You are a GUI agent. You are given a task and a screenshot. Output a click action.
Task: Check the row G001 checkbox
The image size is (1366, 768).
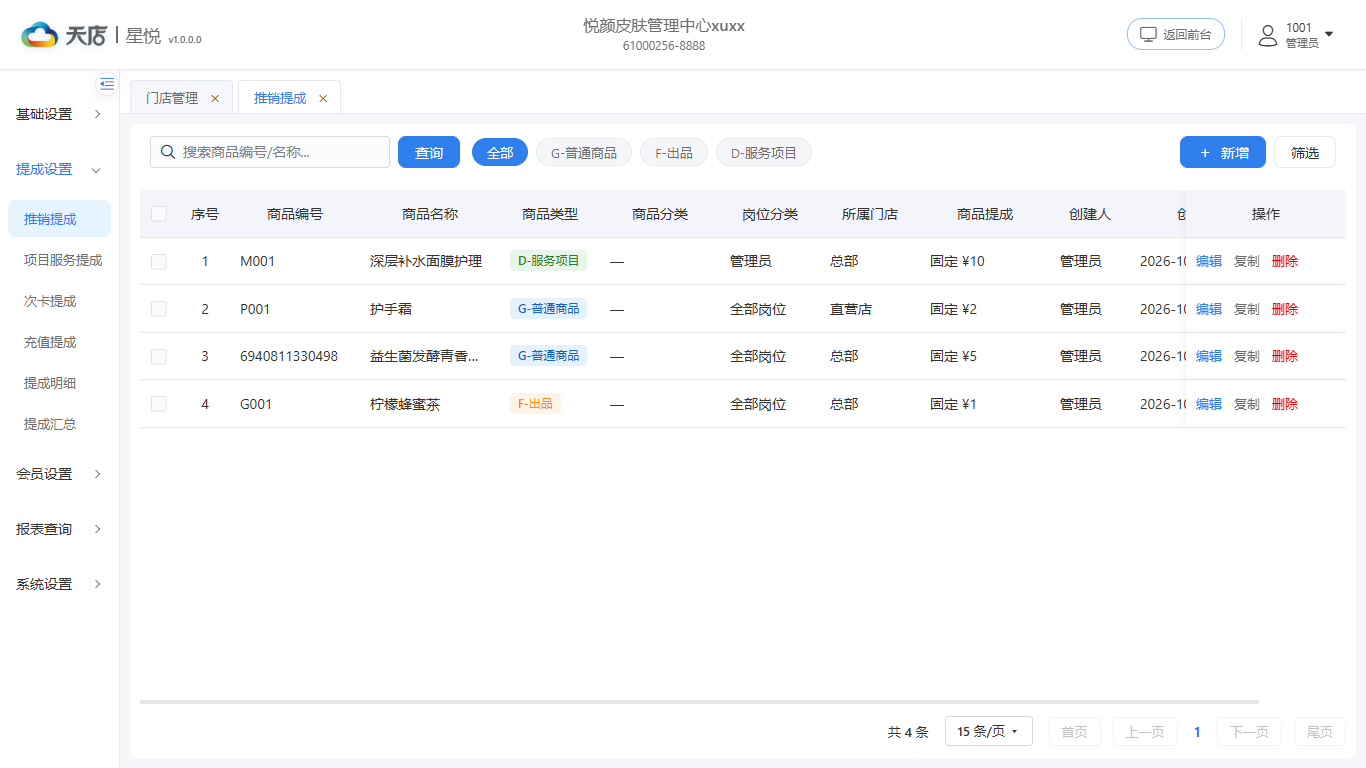click(x=159, y=404)
